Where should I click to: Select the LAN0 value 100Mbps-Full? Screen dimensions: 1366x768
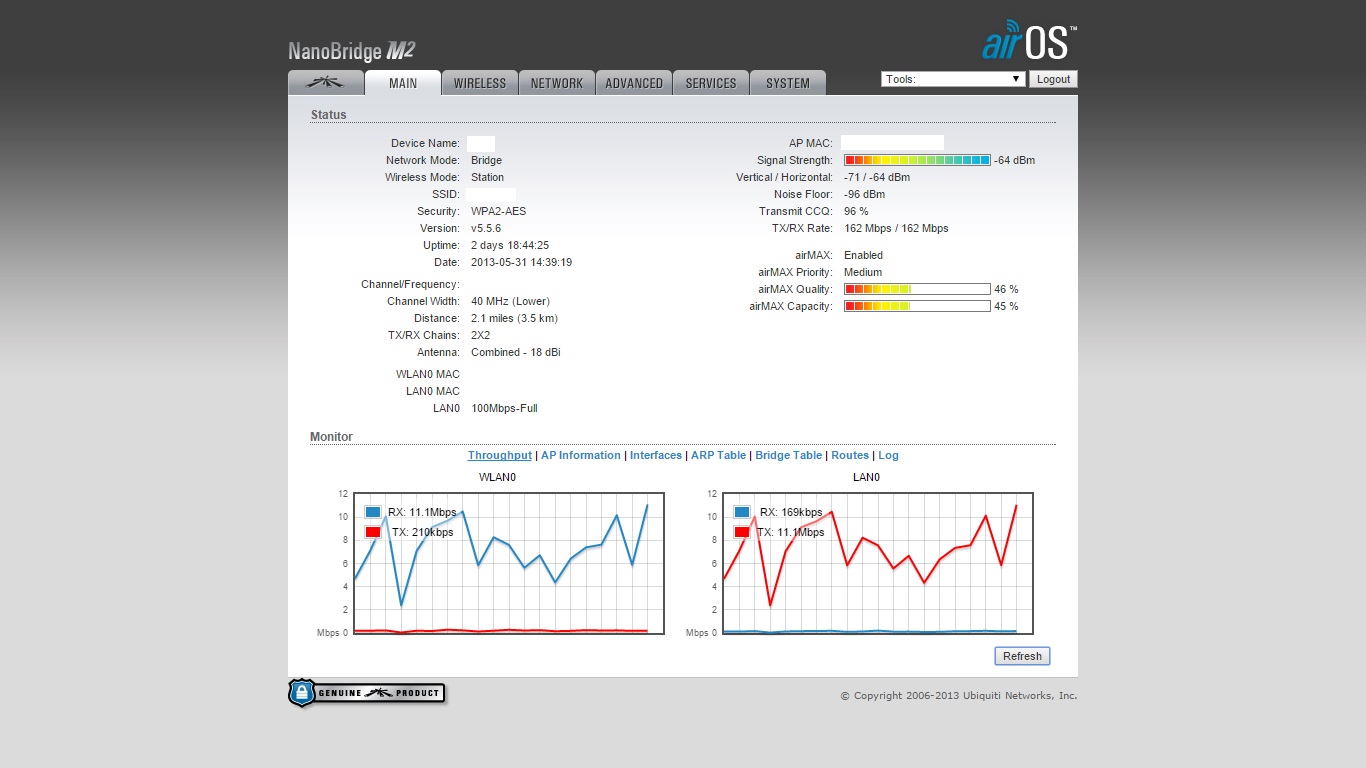point(504,408)
